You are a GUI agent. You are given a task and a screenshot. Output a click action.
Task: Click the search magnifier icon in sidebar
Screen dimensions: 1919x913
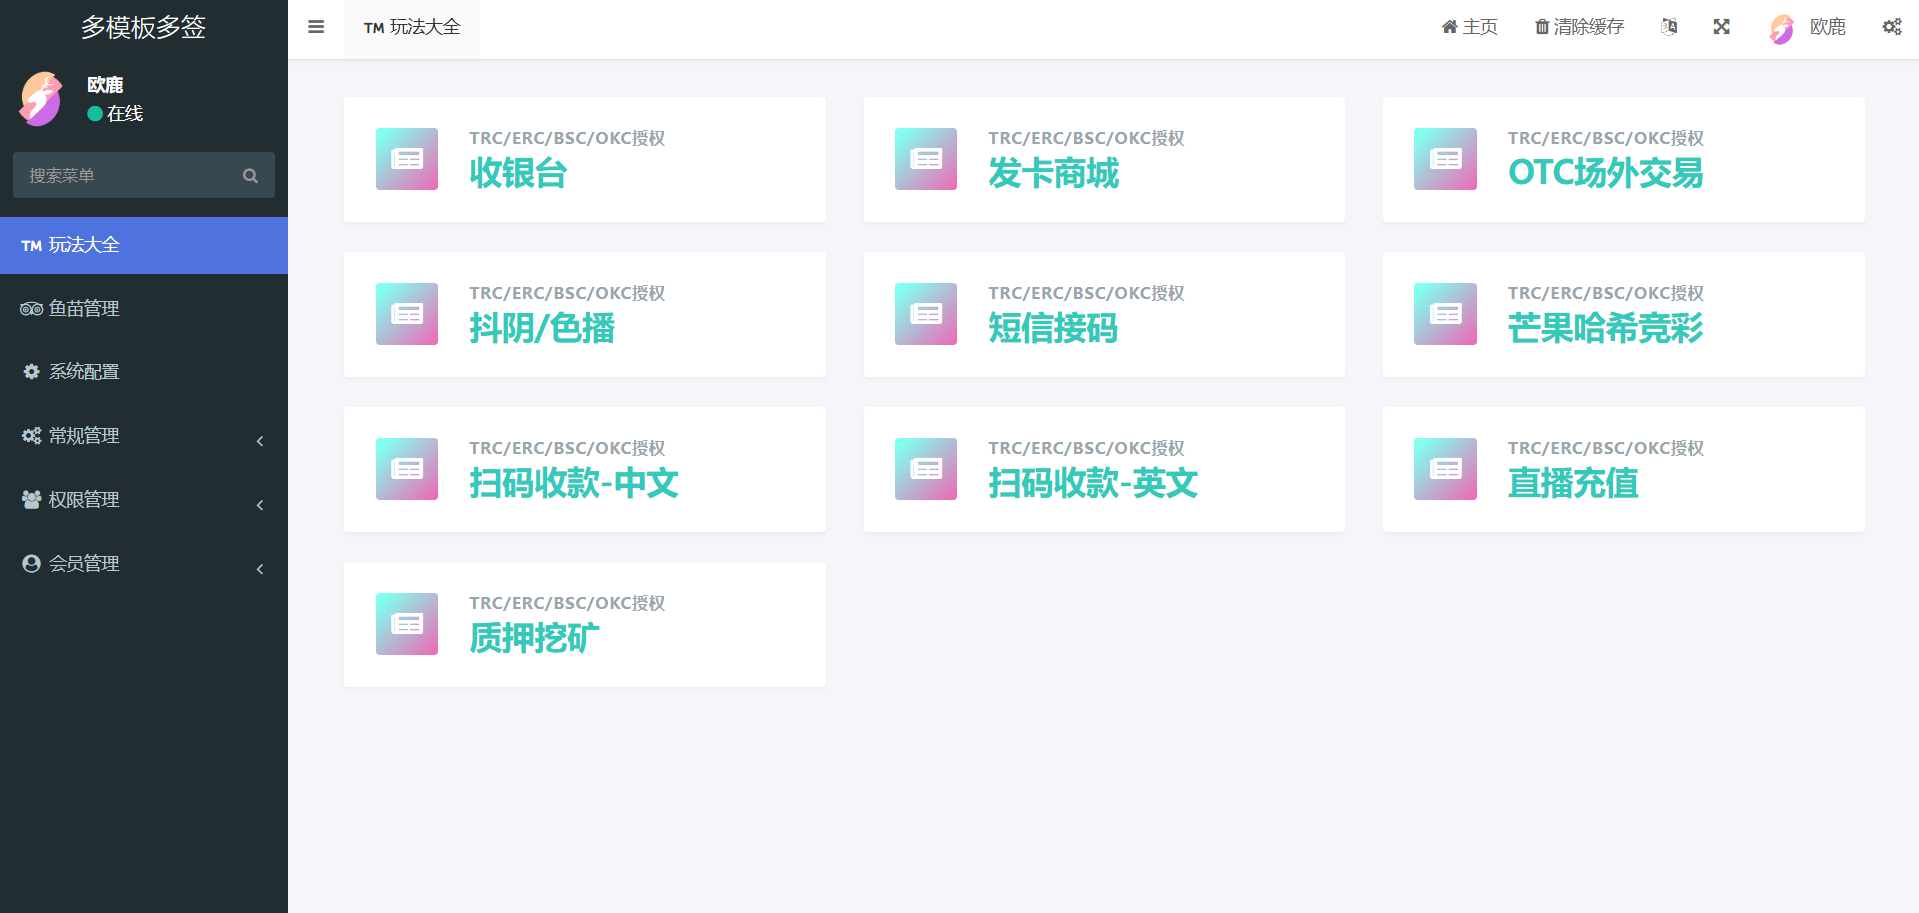pos(250,176)
